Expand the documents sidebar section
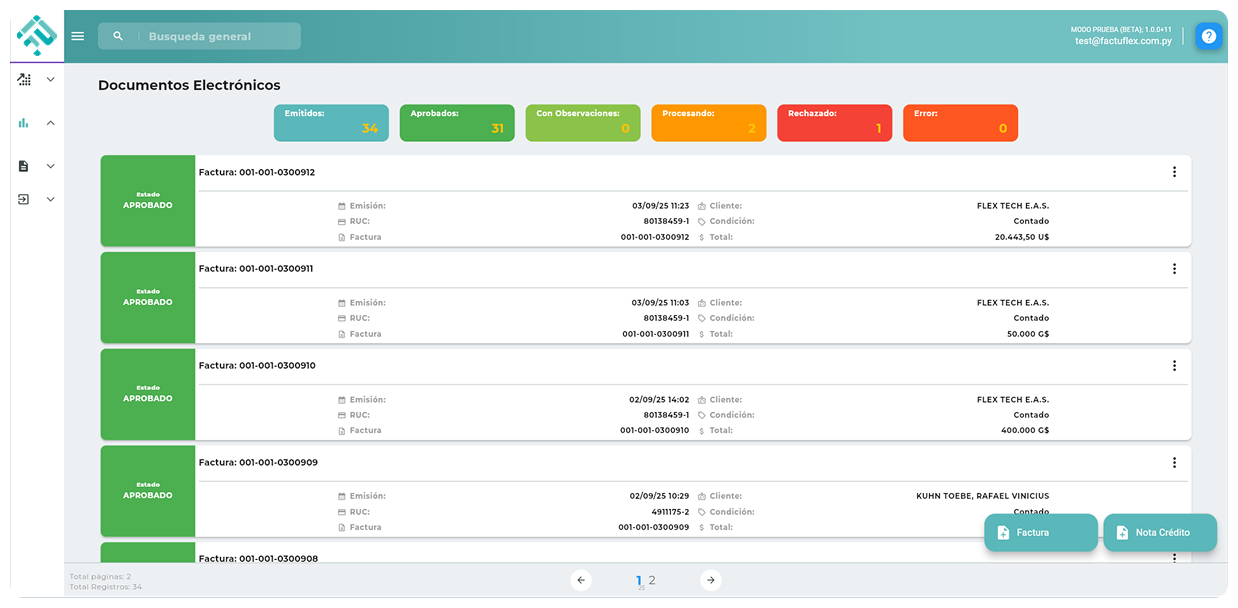Screen dimensions: 1238x608 51,166
